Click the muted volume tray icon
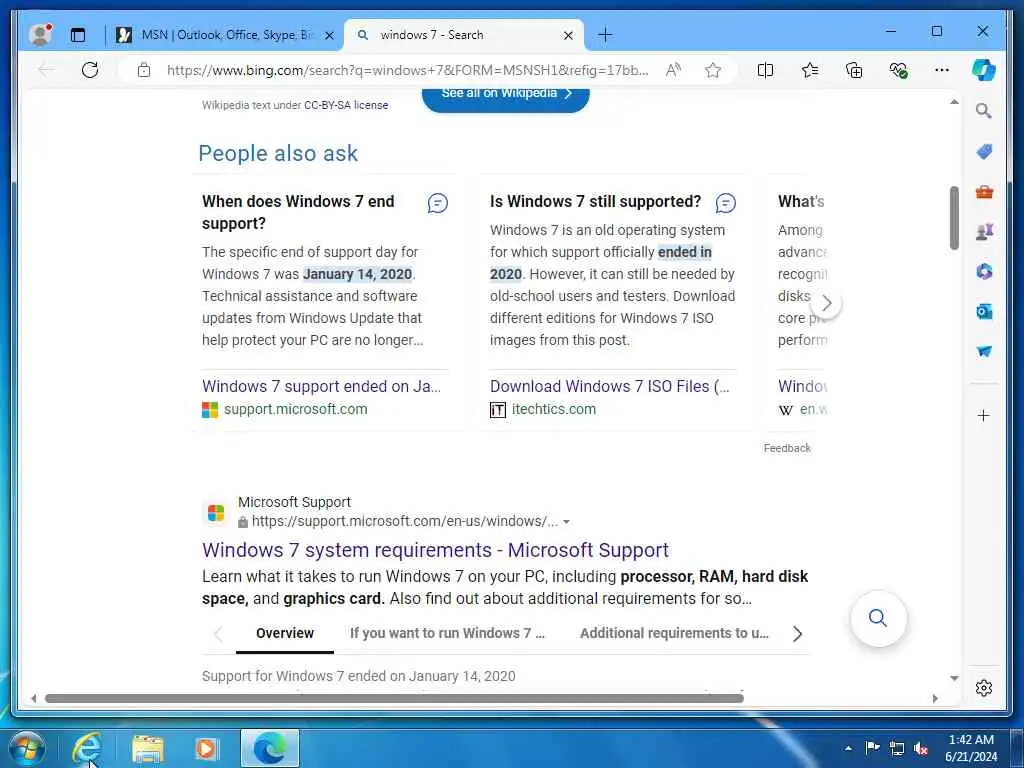The height and width of the screenshot is (768, 1024). pos(921,748)
